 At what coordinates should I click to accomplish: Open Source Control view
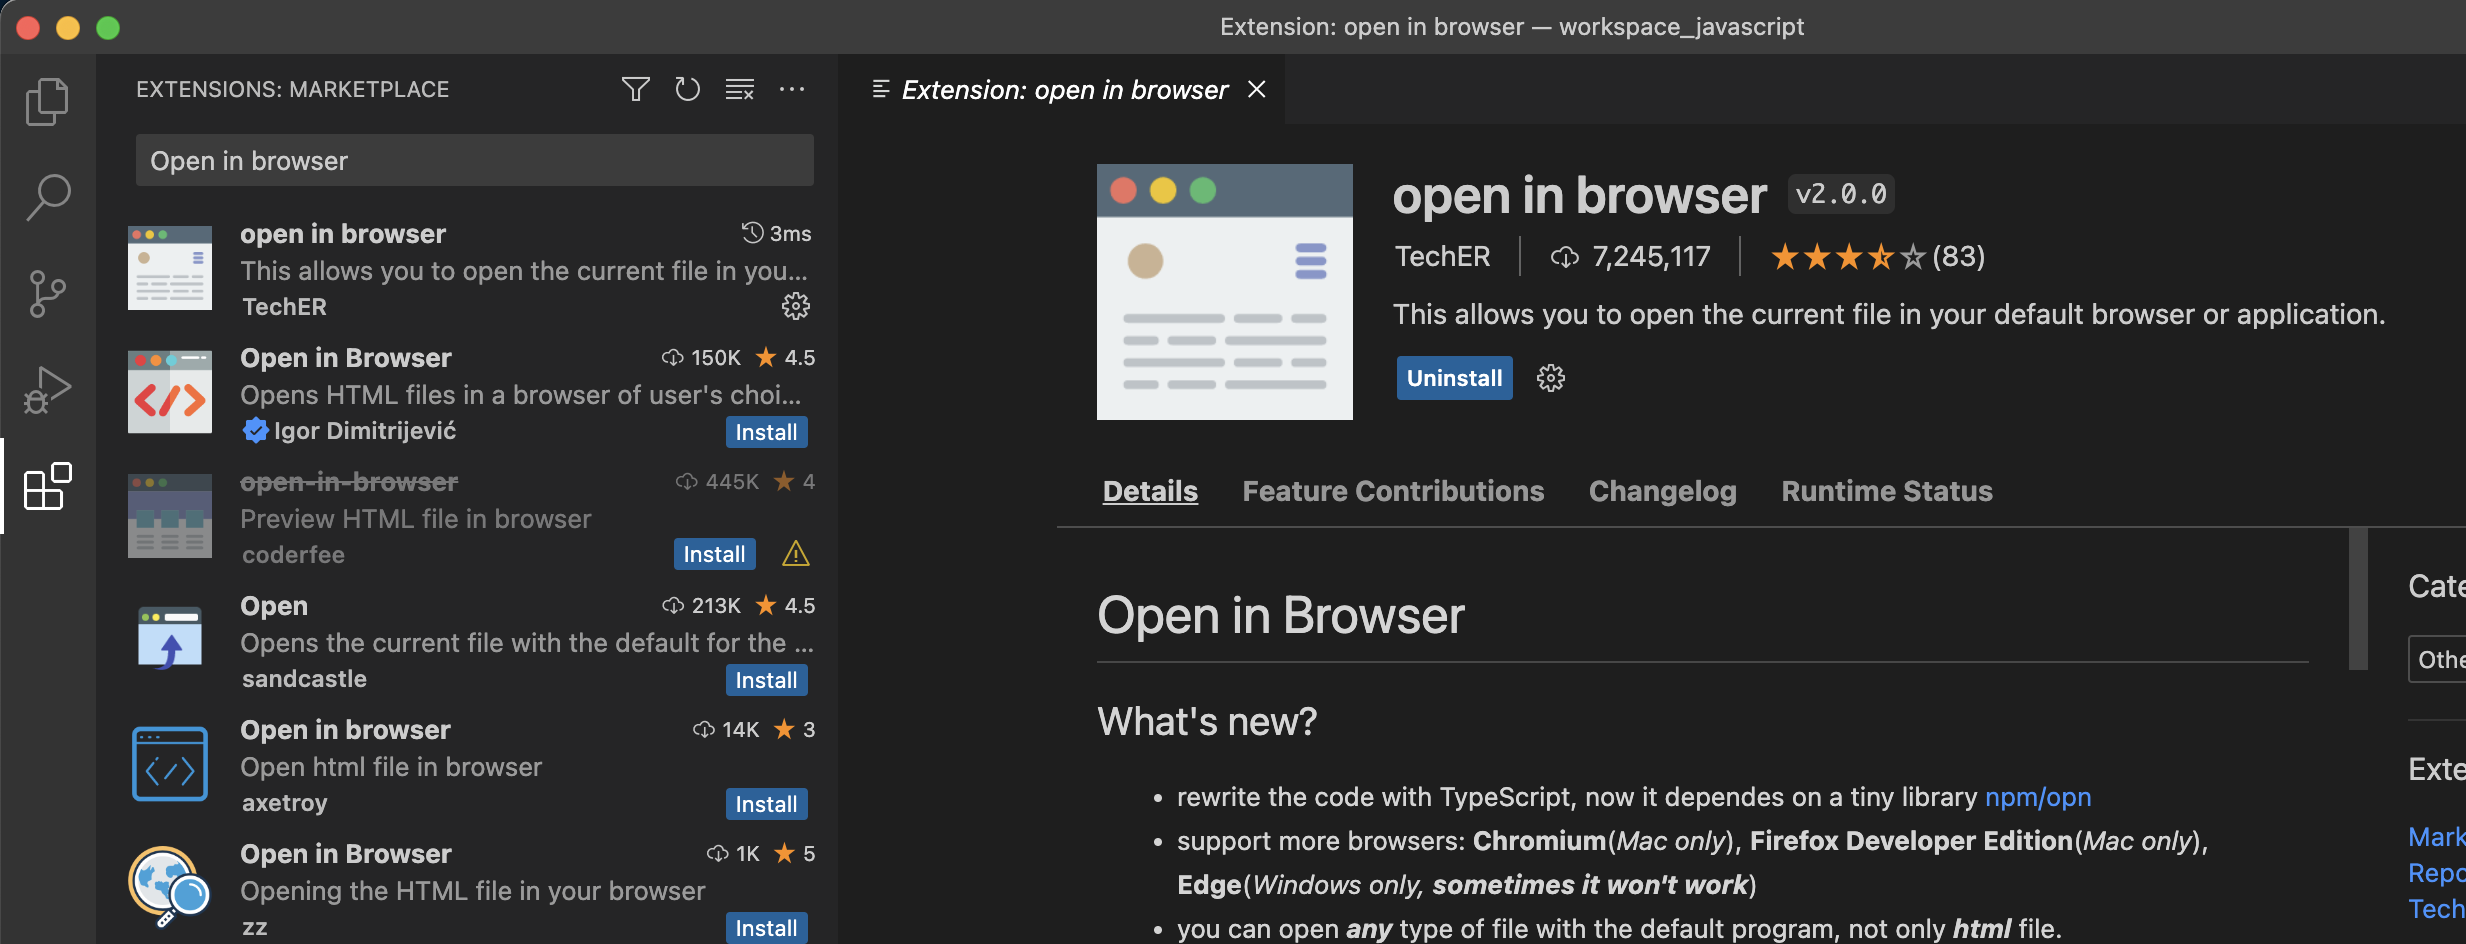[47, 293]
